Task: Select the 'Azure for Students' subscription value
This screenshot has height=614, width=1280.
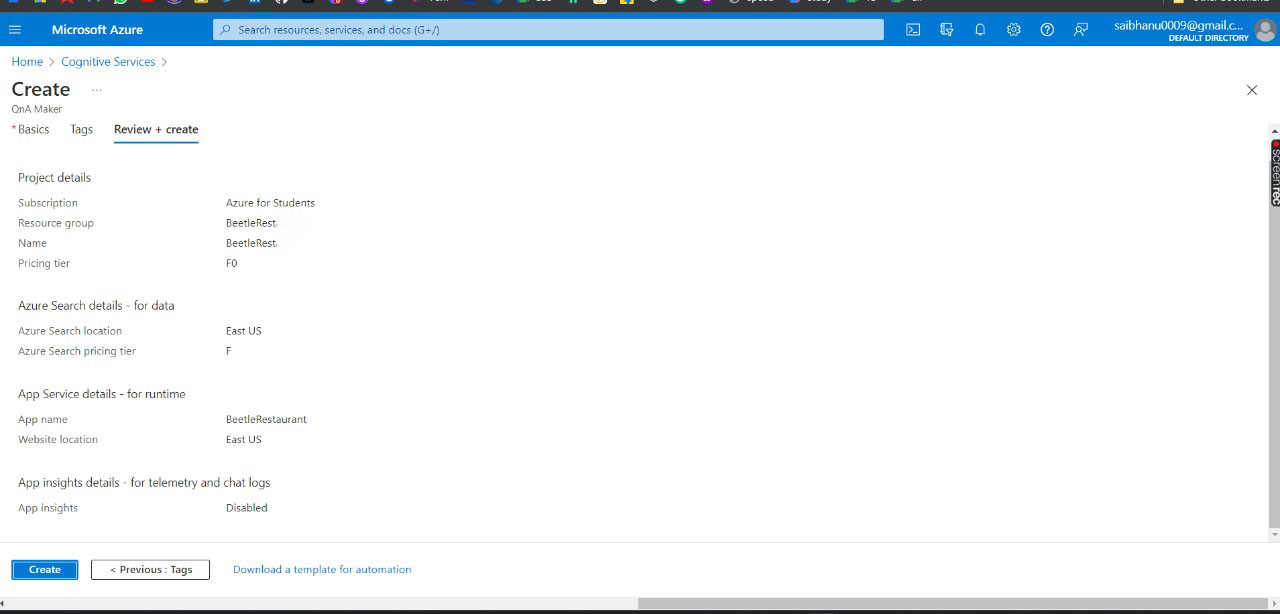Action: 270,203
